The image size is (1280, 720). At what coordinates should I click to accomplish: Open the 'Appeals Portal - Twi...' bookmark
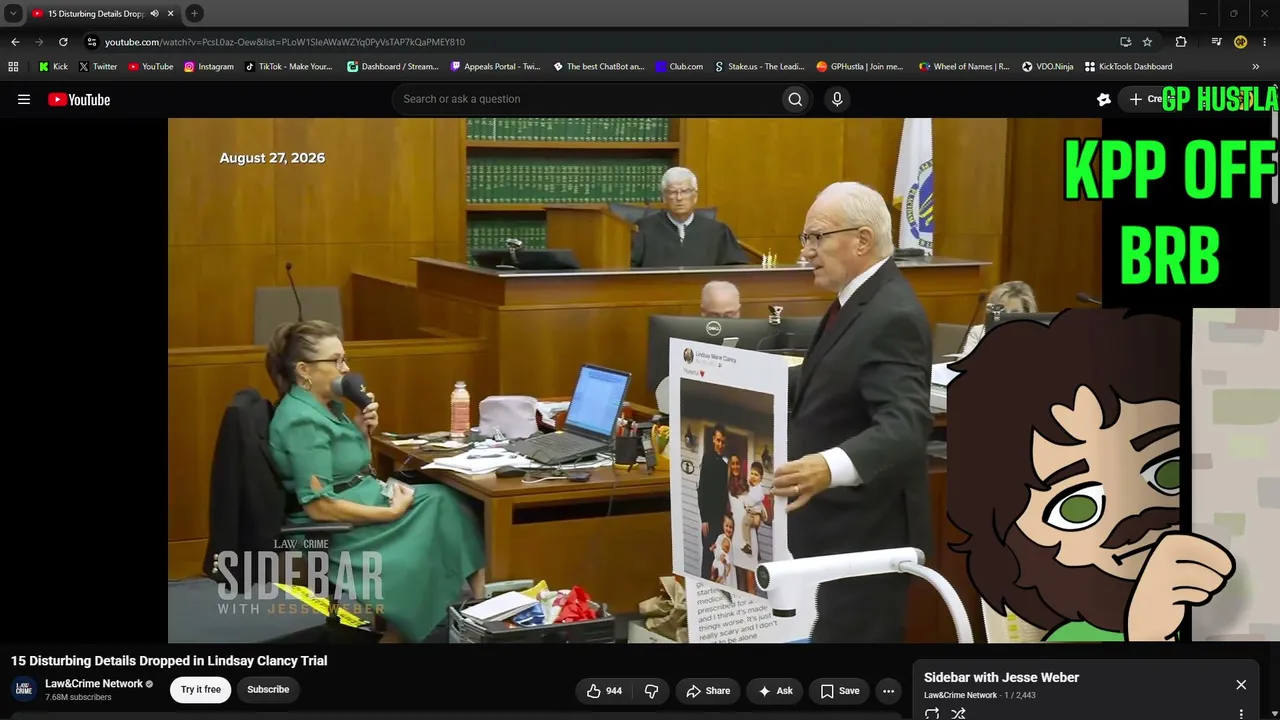tap(495, 67)
